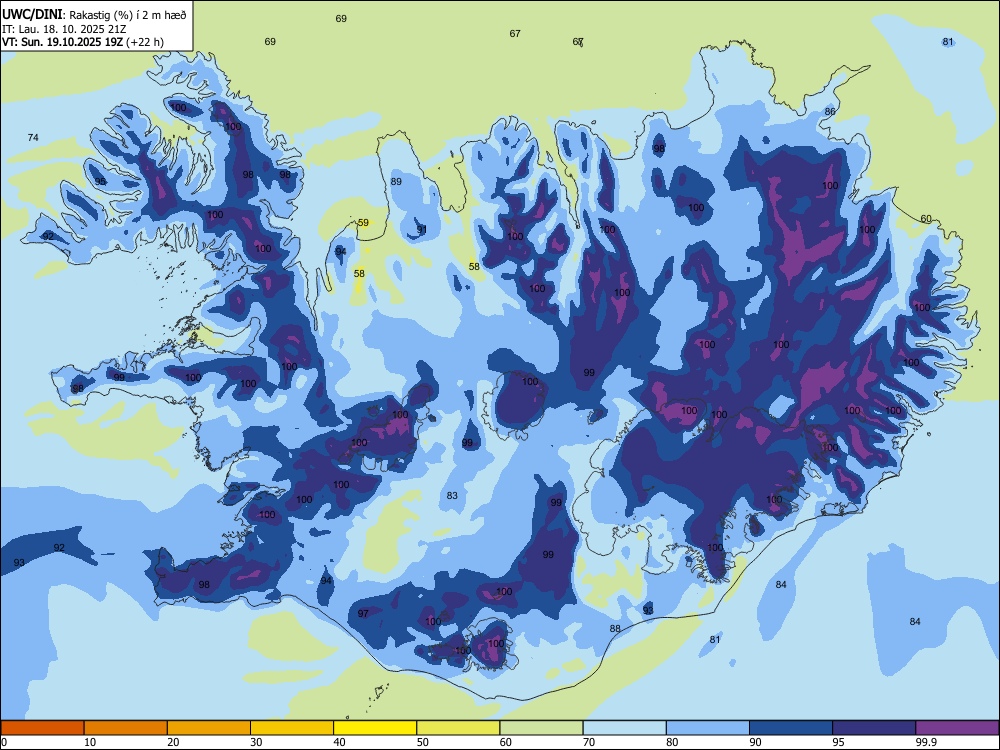Screen dimensions: 1000x750
Task: Click the dark indigo 95–99.9 legend swatch
Action: coord(874,728)
